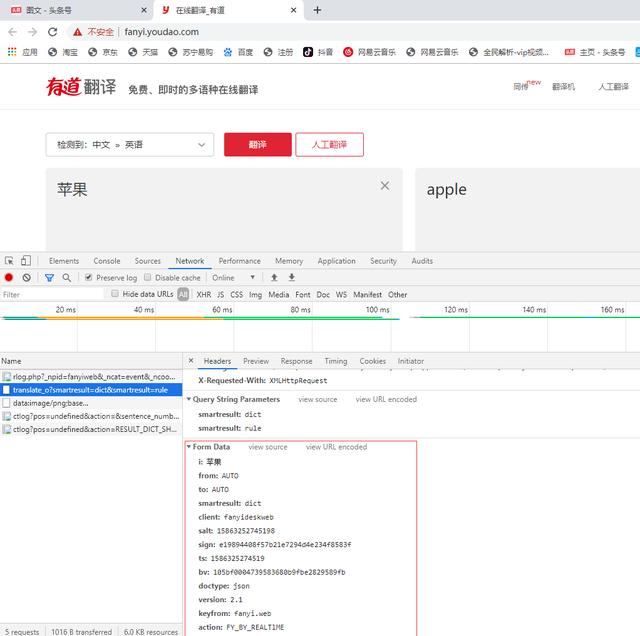Click the outlined human translation button
Viewport: 640px width, 636px height.
pos(329,145)
